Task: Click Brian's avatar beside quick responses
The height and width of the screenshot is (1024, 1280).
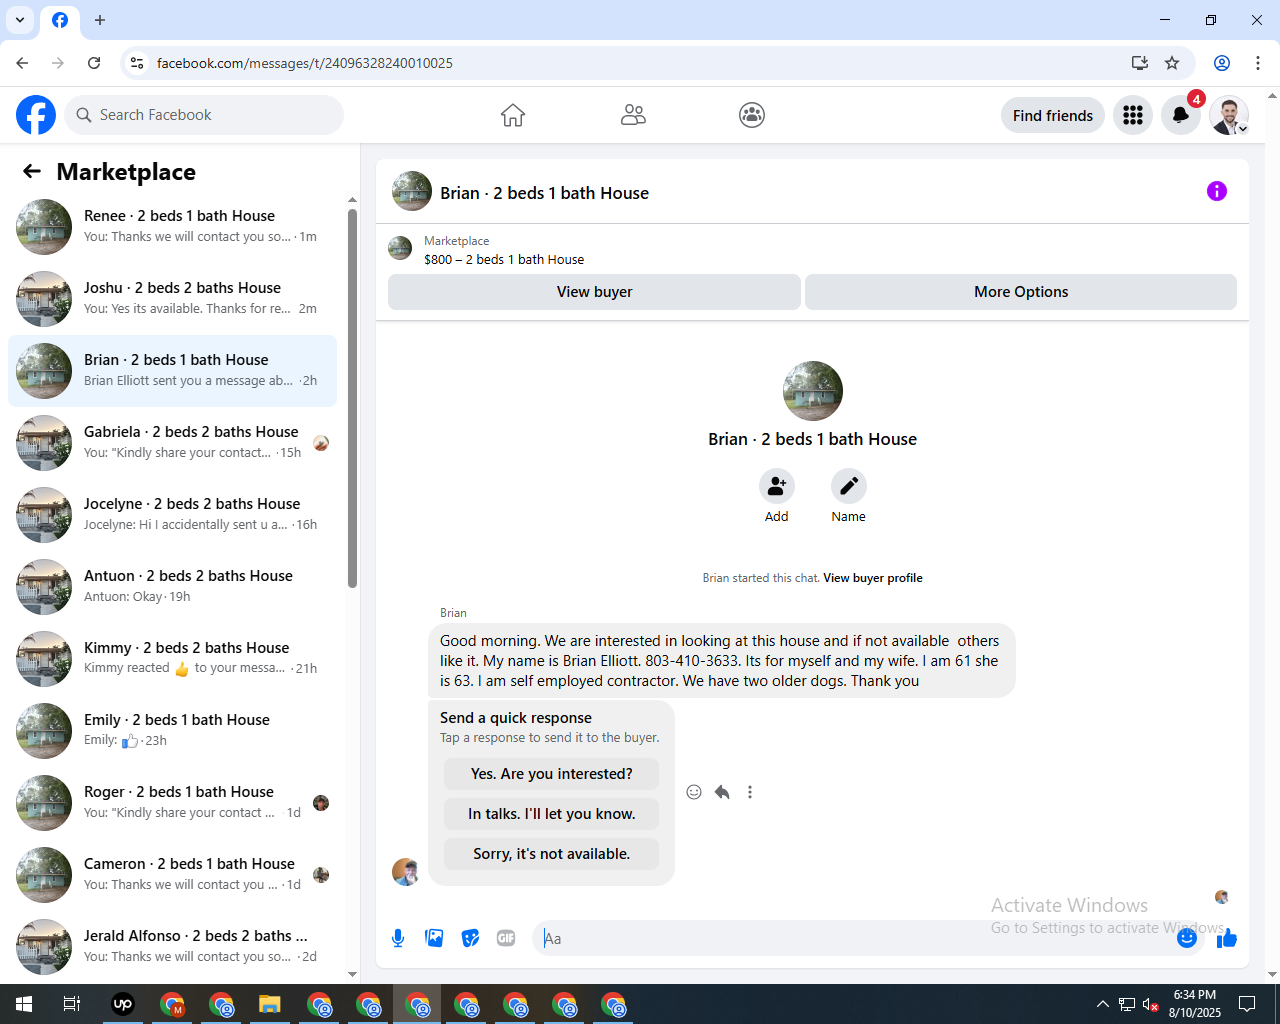Action: (x=405, y=872)
